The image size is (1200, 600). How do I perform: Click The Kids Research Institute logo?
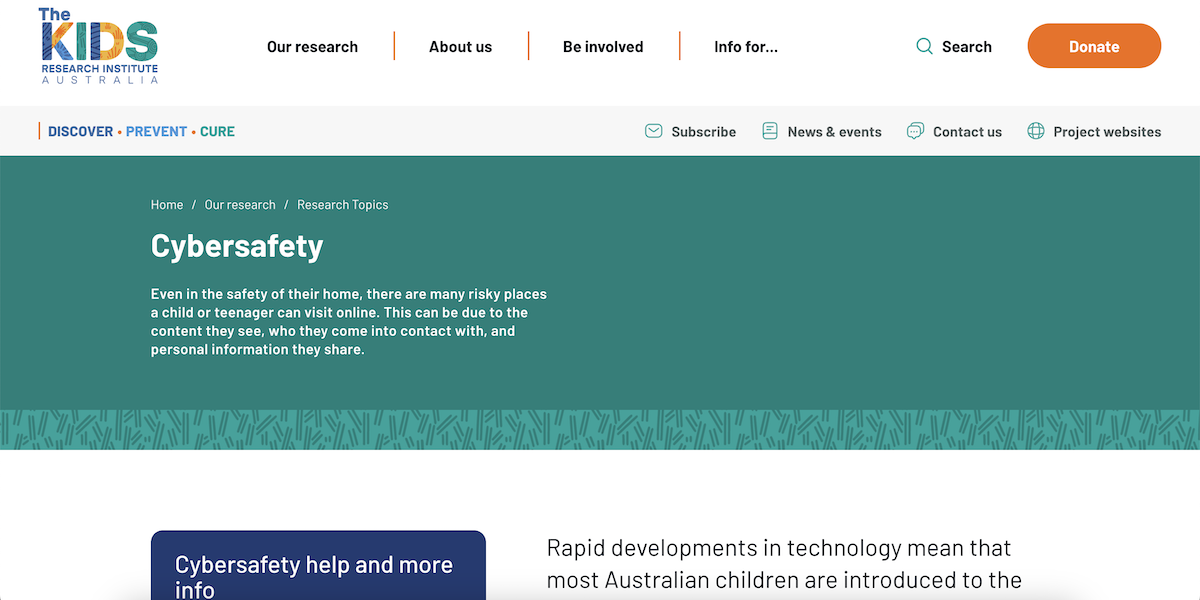point(98,45)
